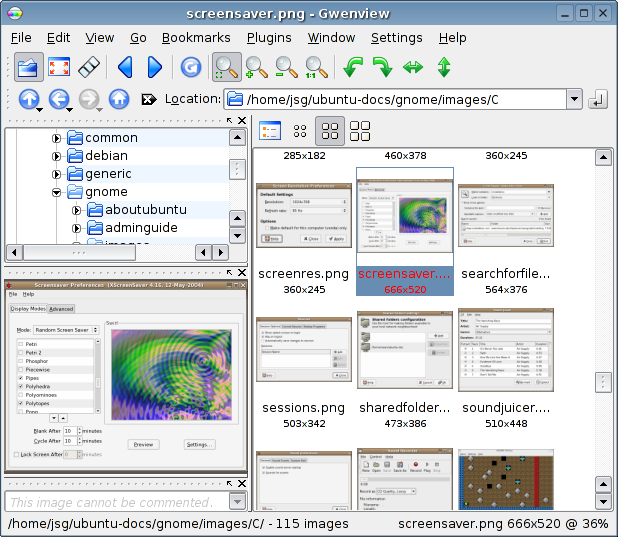
Task: Select the sessions.png thumbnail
Action: (303, 347)
